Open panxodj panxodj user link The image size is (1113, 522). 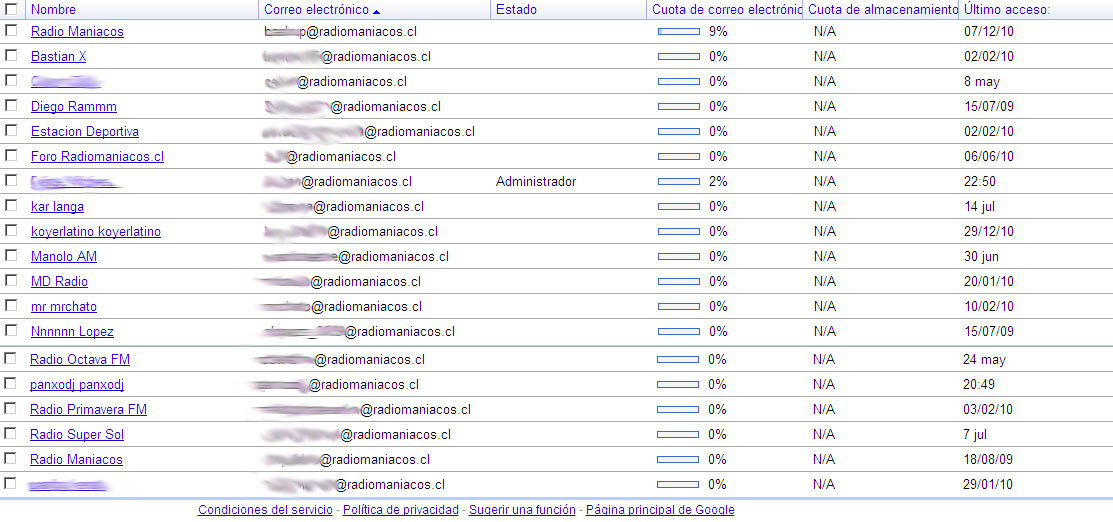point(77,384)
